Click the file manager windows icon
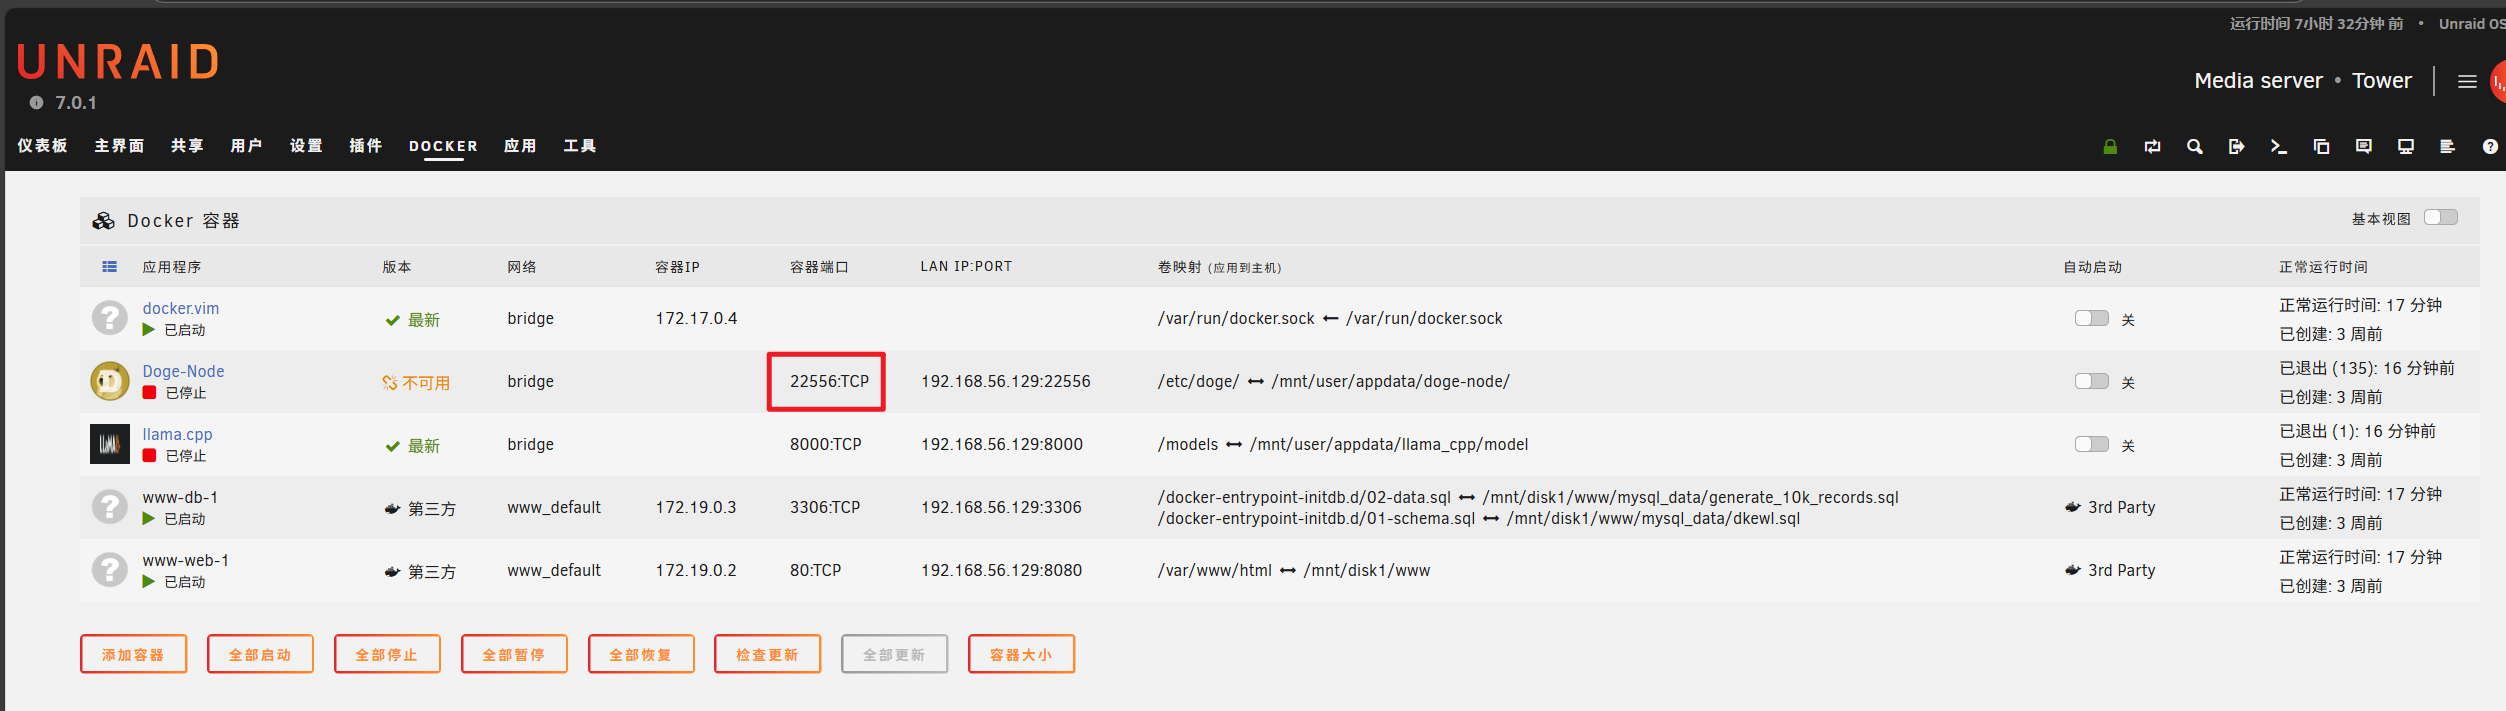This screenshot has height=711, width=2506. pyautogui.click(x=2321, y=147)
